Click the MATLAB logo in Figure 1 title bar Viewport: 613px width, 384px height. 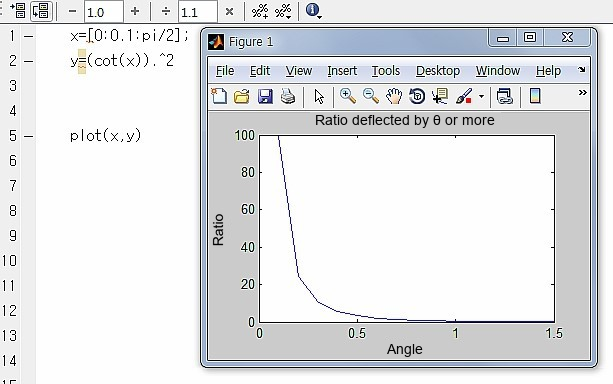point(216,41)
